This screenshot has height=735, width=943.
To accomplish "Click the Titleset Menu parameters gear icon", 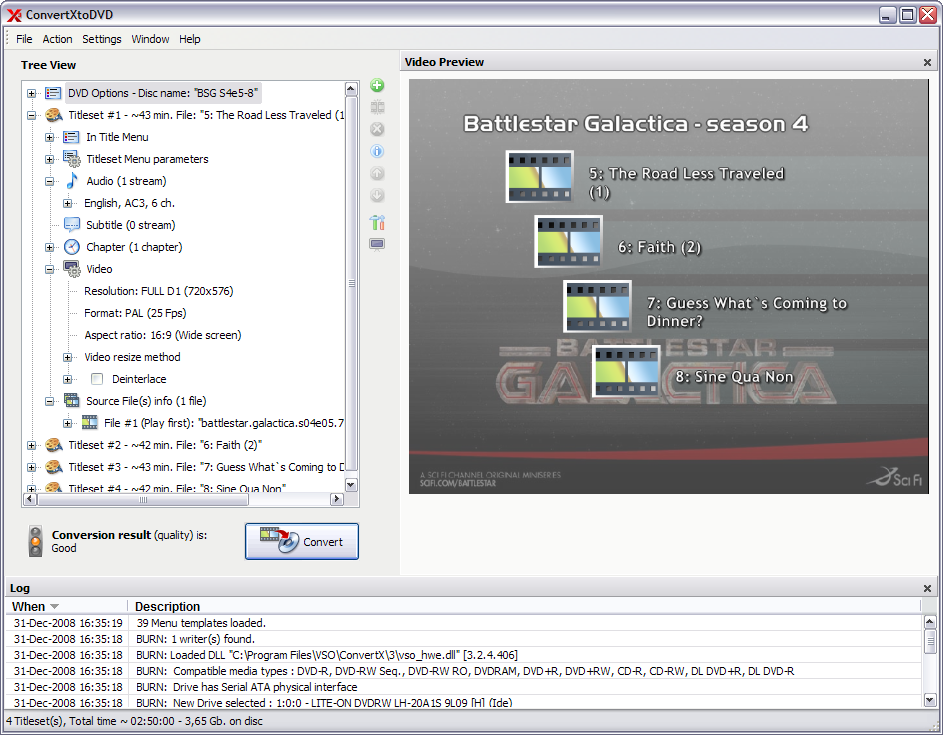I will [72, 159].
